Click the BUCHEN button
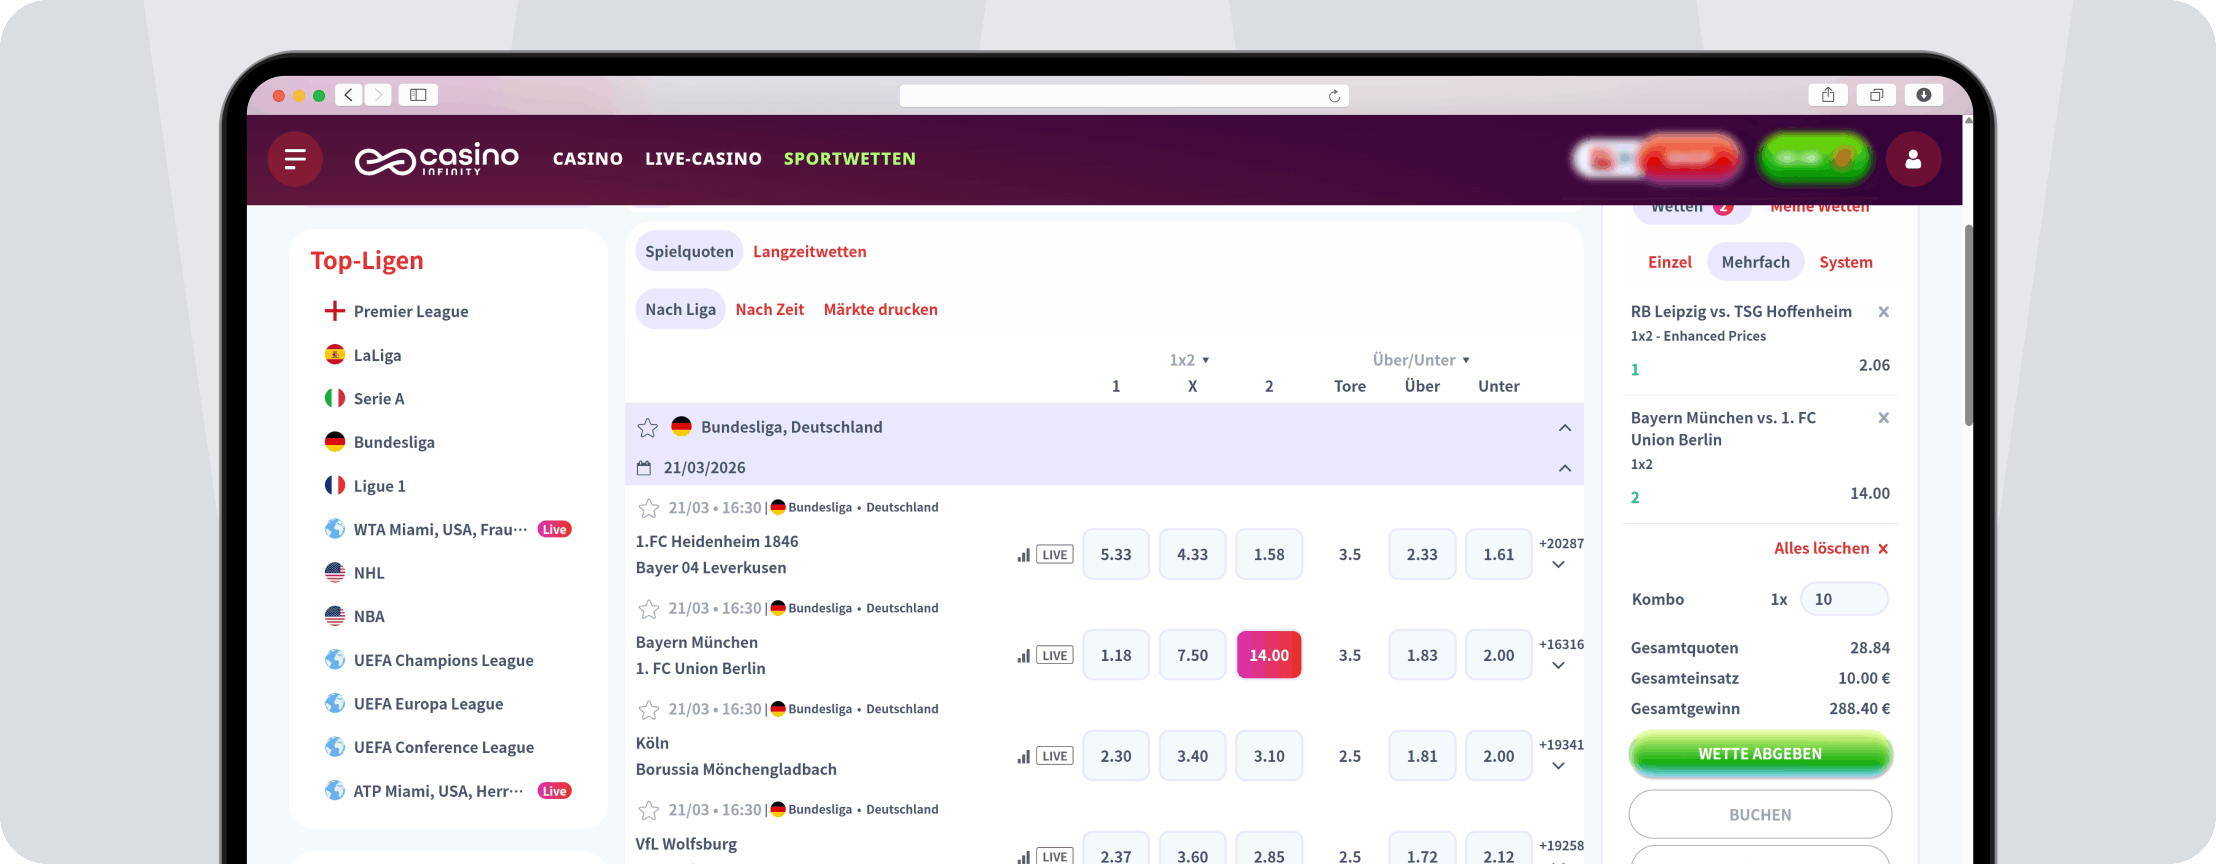This screenshot has width=2216, height=864. 1760,815
